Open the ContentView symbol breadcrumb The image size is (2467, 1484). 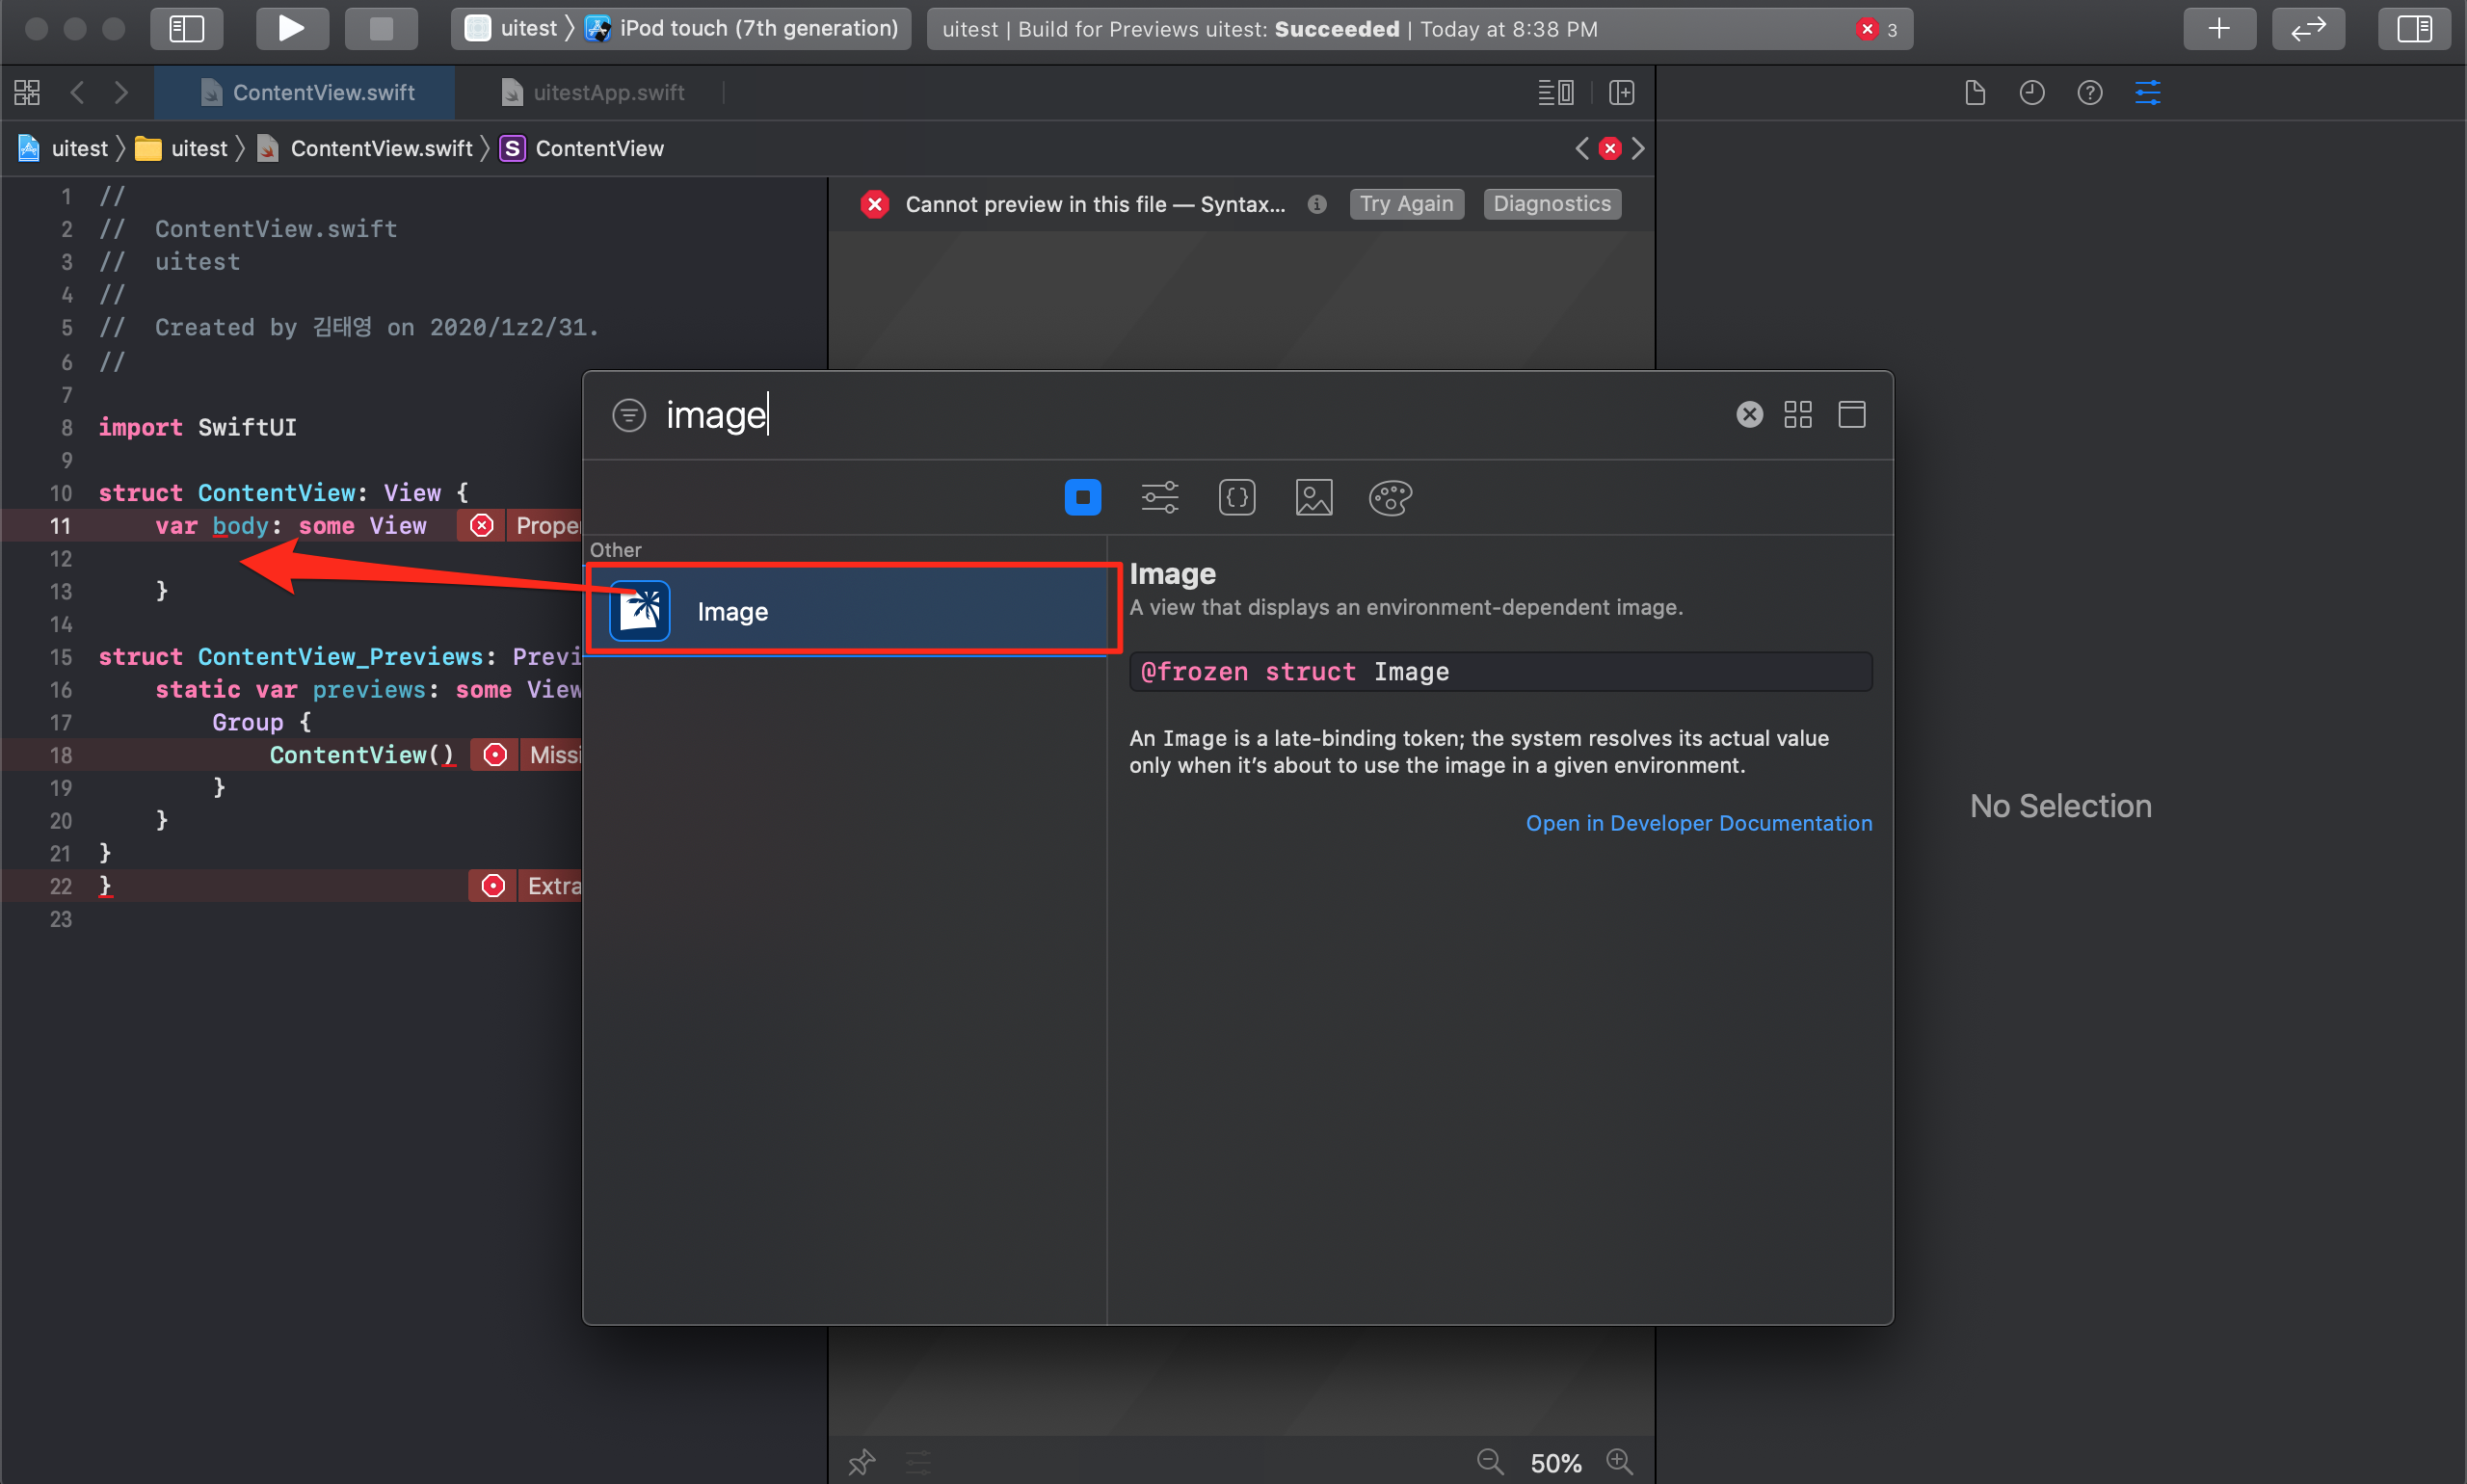598,148
